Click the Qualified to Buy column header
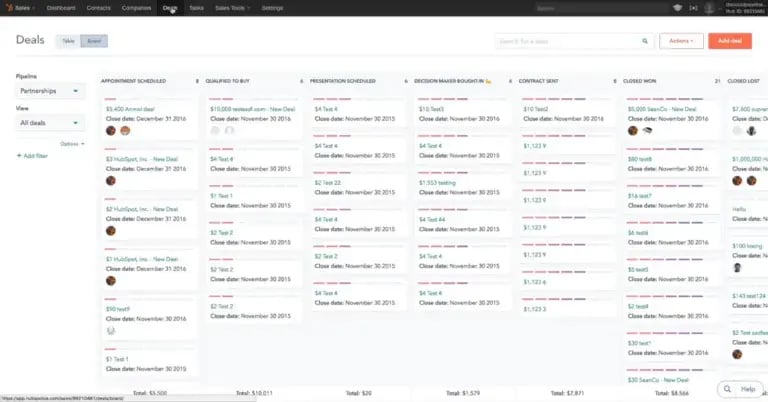This screenshot has height=402, width=768. (228, 81)
